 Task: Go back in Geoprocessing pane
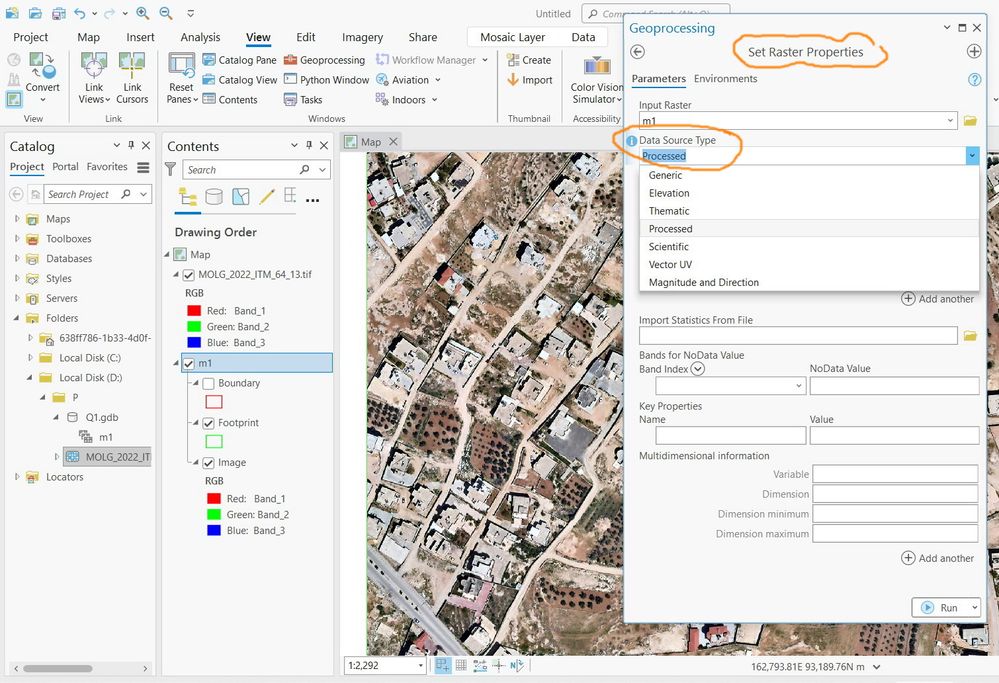pyautogui.click(x=637, y=52)
